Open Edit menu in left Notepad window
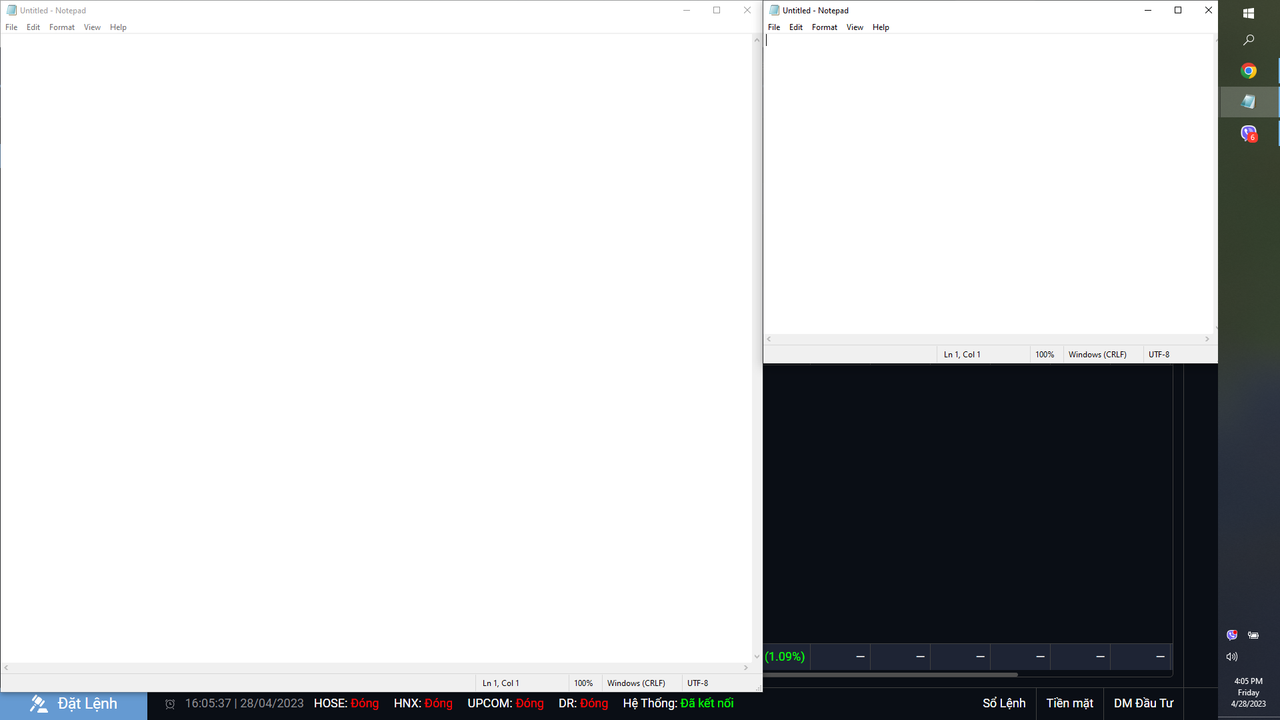The width and height of the screenshot is (1280, 720). (x=33, y=27)
